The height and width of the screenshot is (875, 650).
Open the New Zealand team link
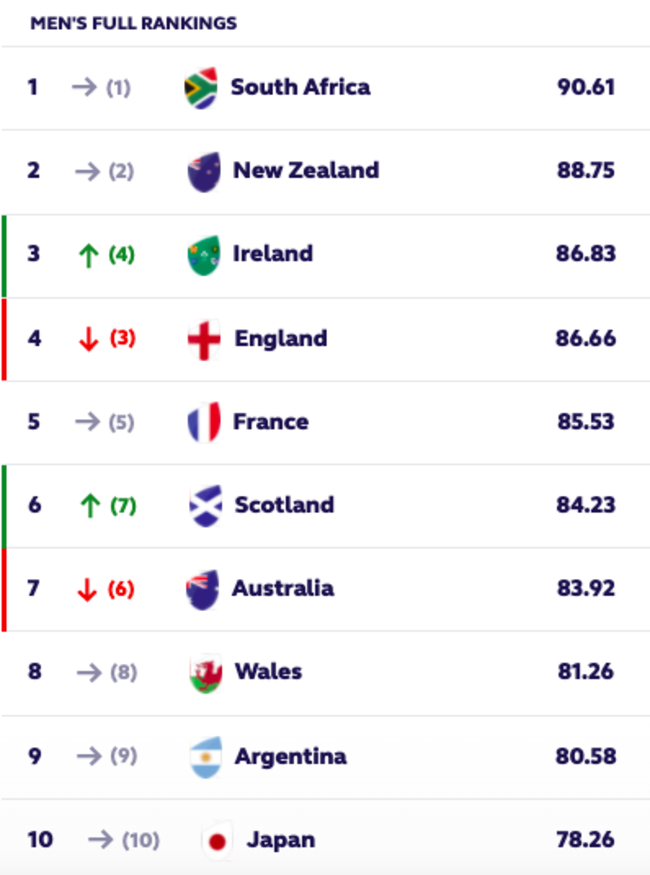305,170
